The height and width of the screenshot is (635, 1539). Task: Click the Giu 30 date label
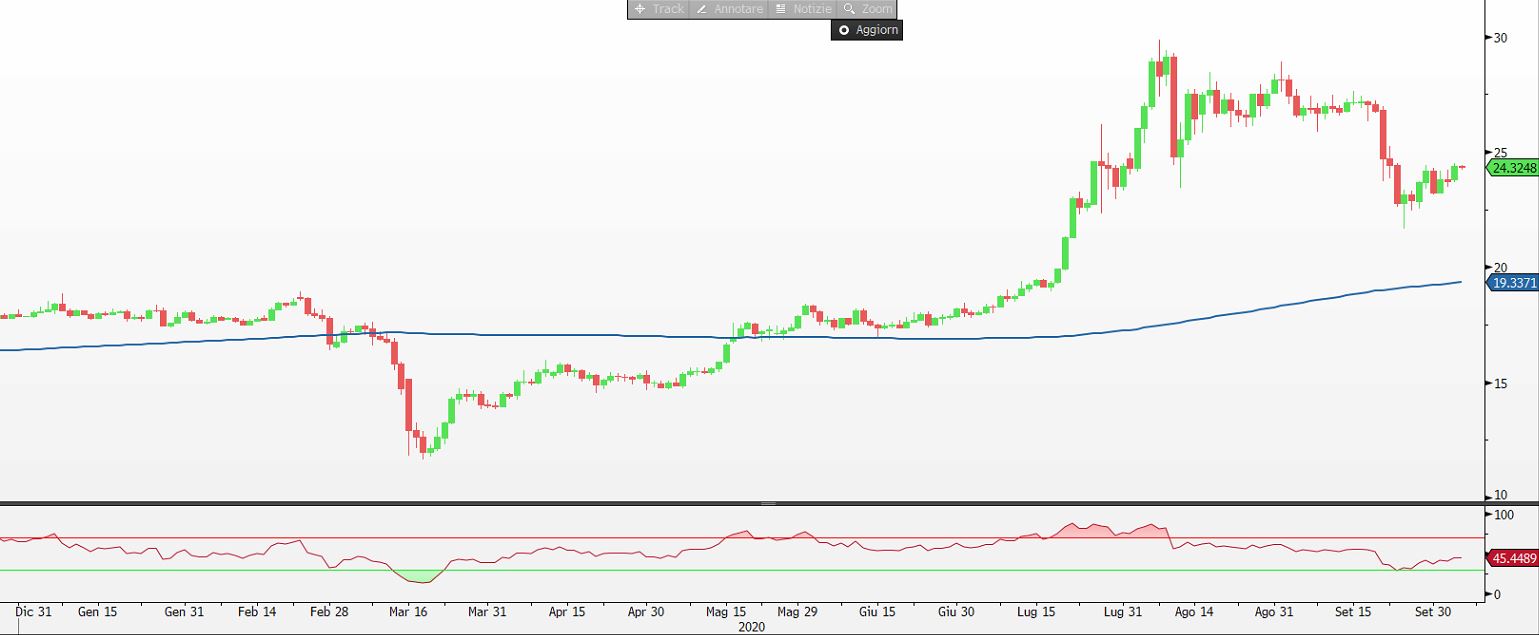tap(957, 611)
